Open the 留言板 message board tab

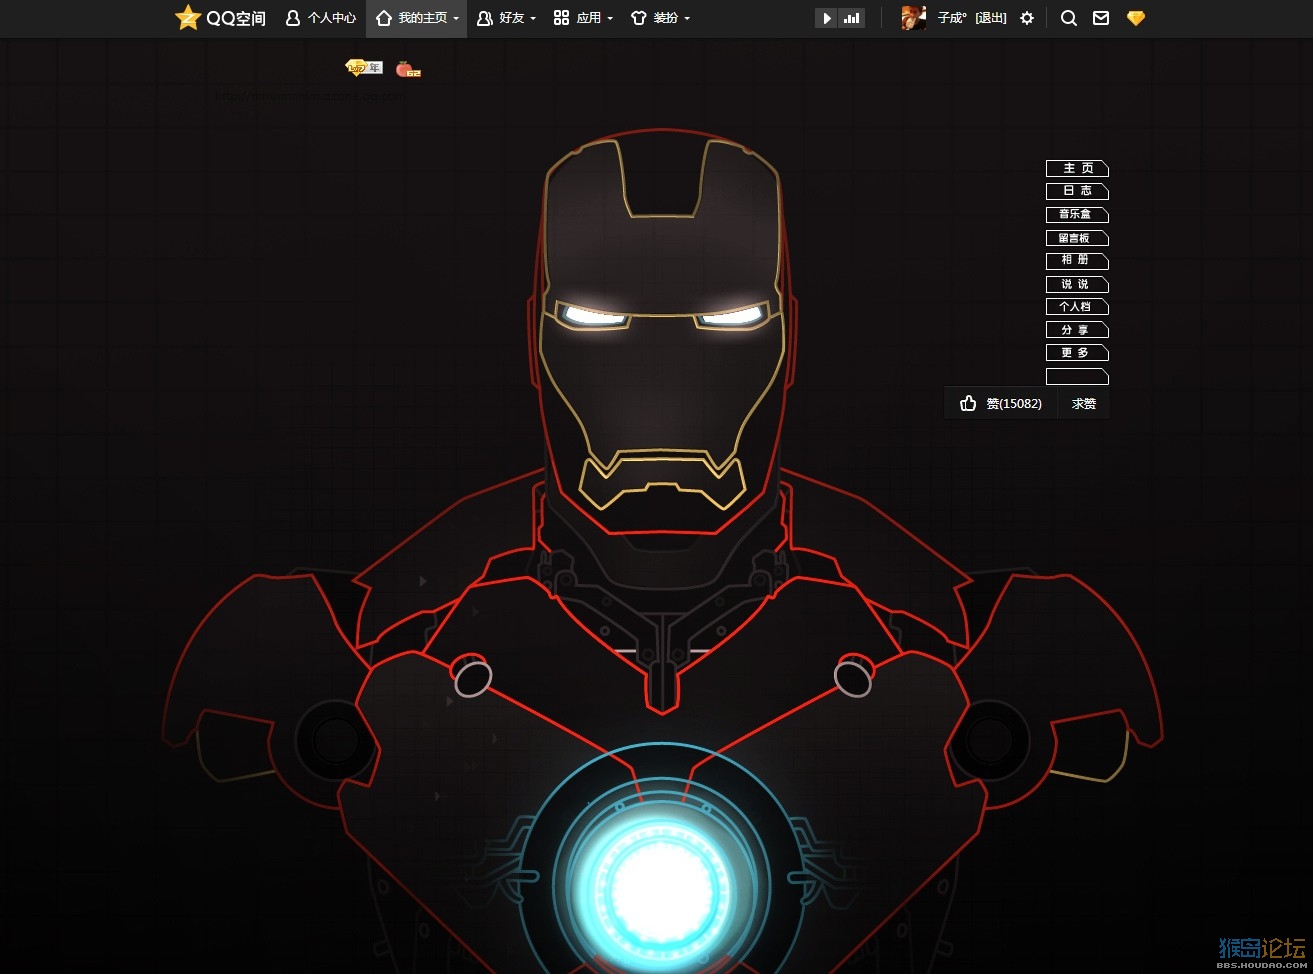click(1077, 238)
